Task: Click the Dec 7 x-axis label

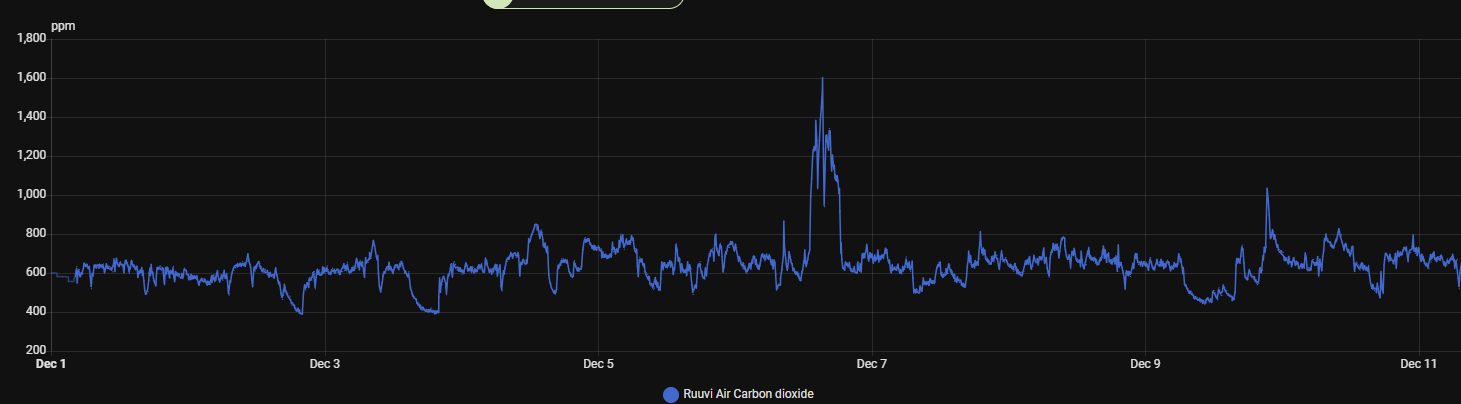Action: pos(872,364)
